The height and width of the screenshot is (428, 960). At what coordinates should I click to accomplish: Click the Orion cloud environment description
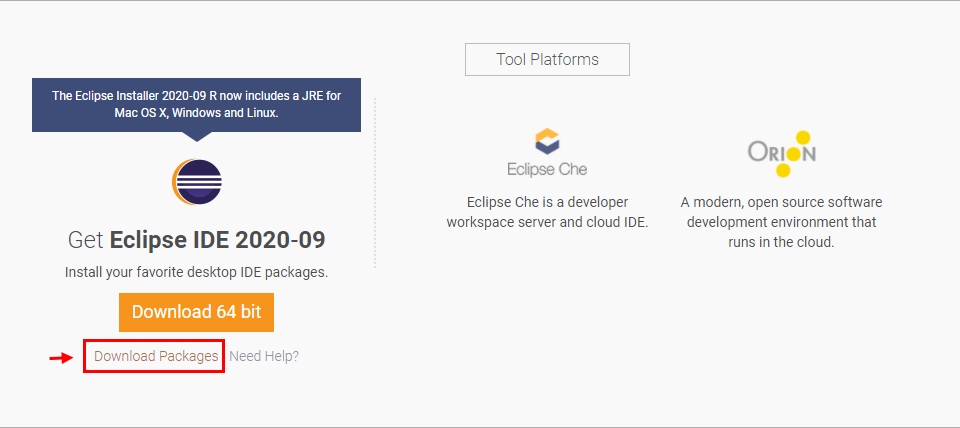[781, 222]
